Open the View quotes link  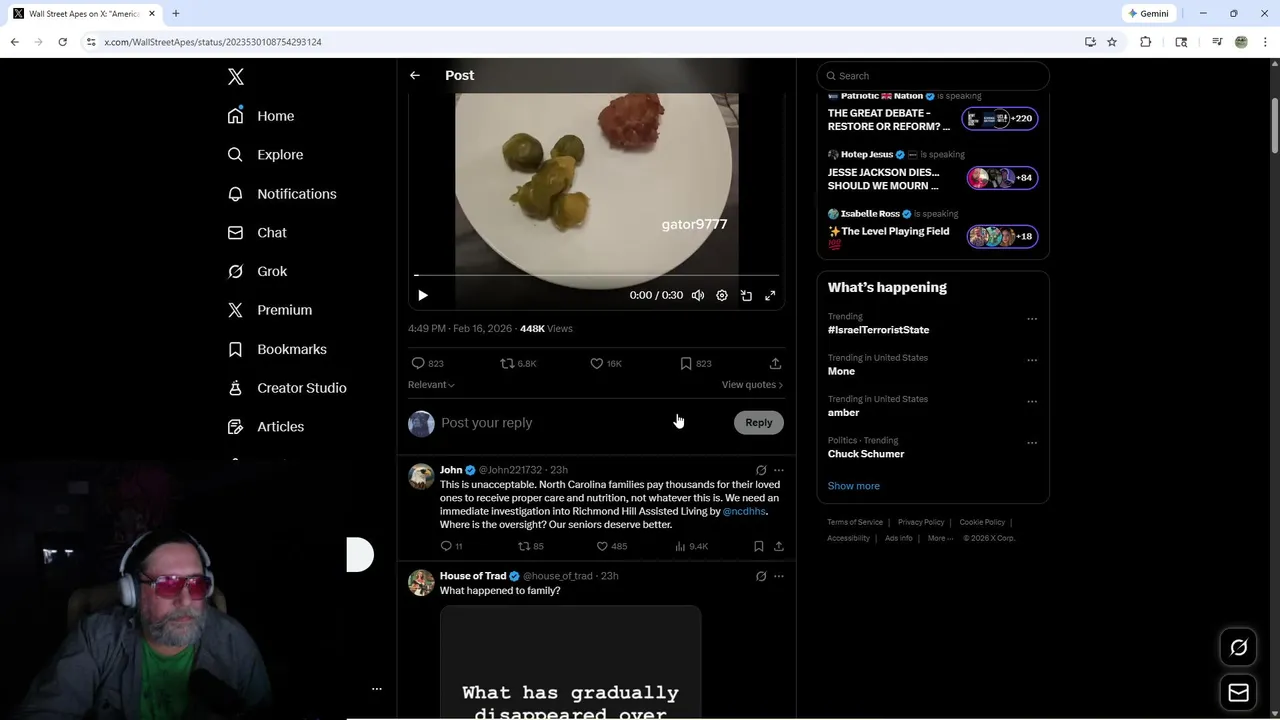click(752, 385)
